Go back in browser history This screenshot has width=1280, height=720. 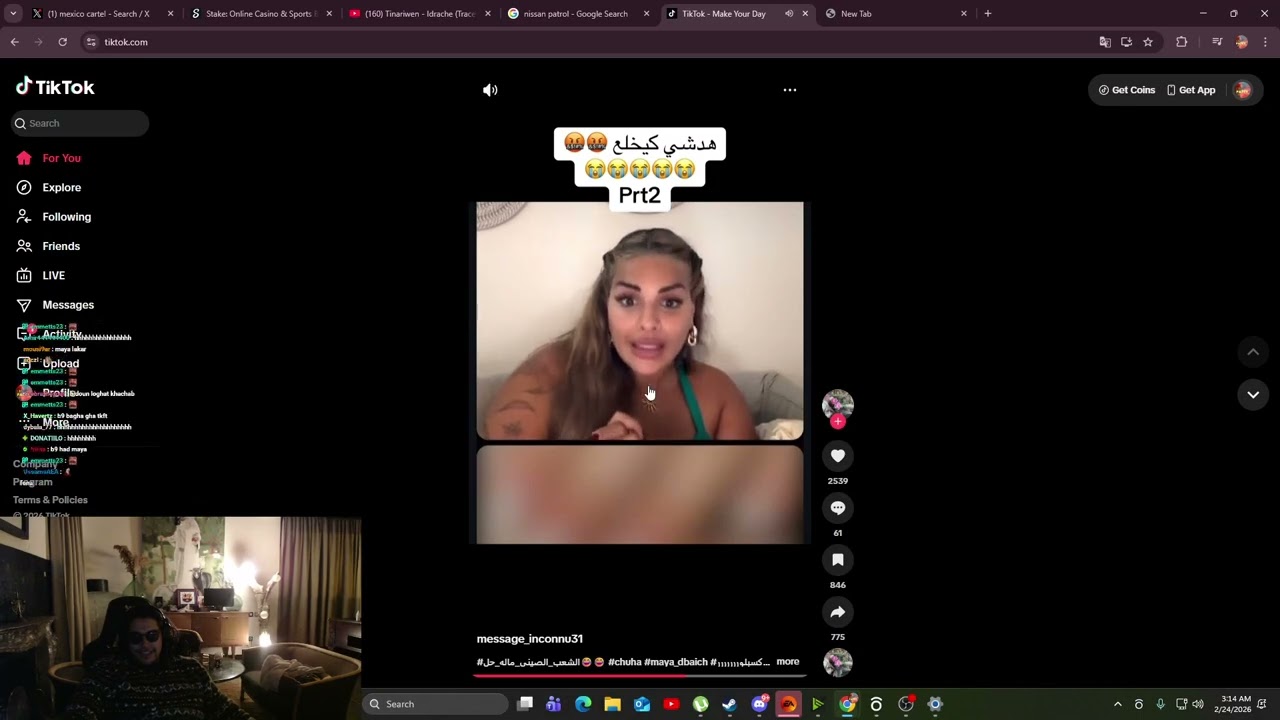tap(15, 42)
